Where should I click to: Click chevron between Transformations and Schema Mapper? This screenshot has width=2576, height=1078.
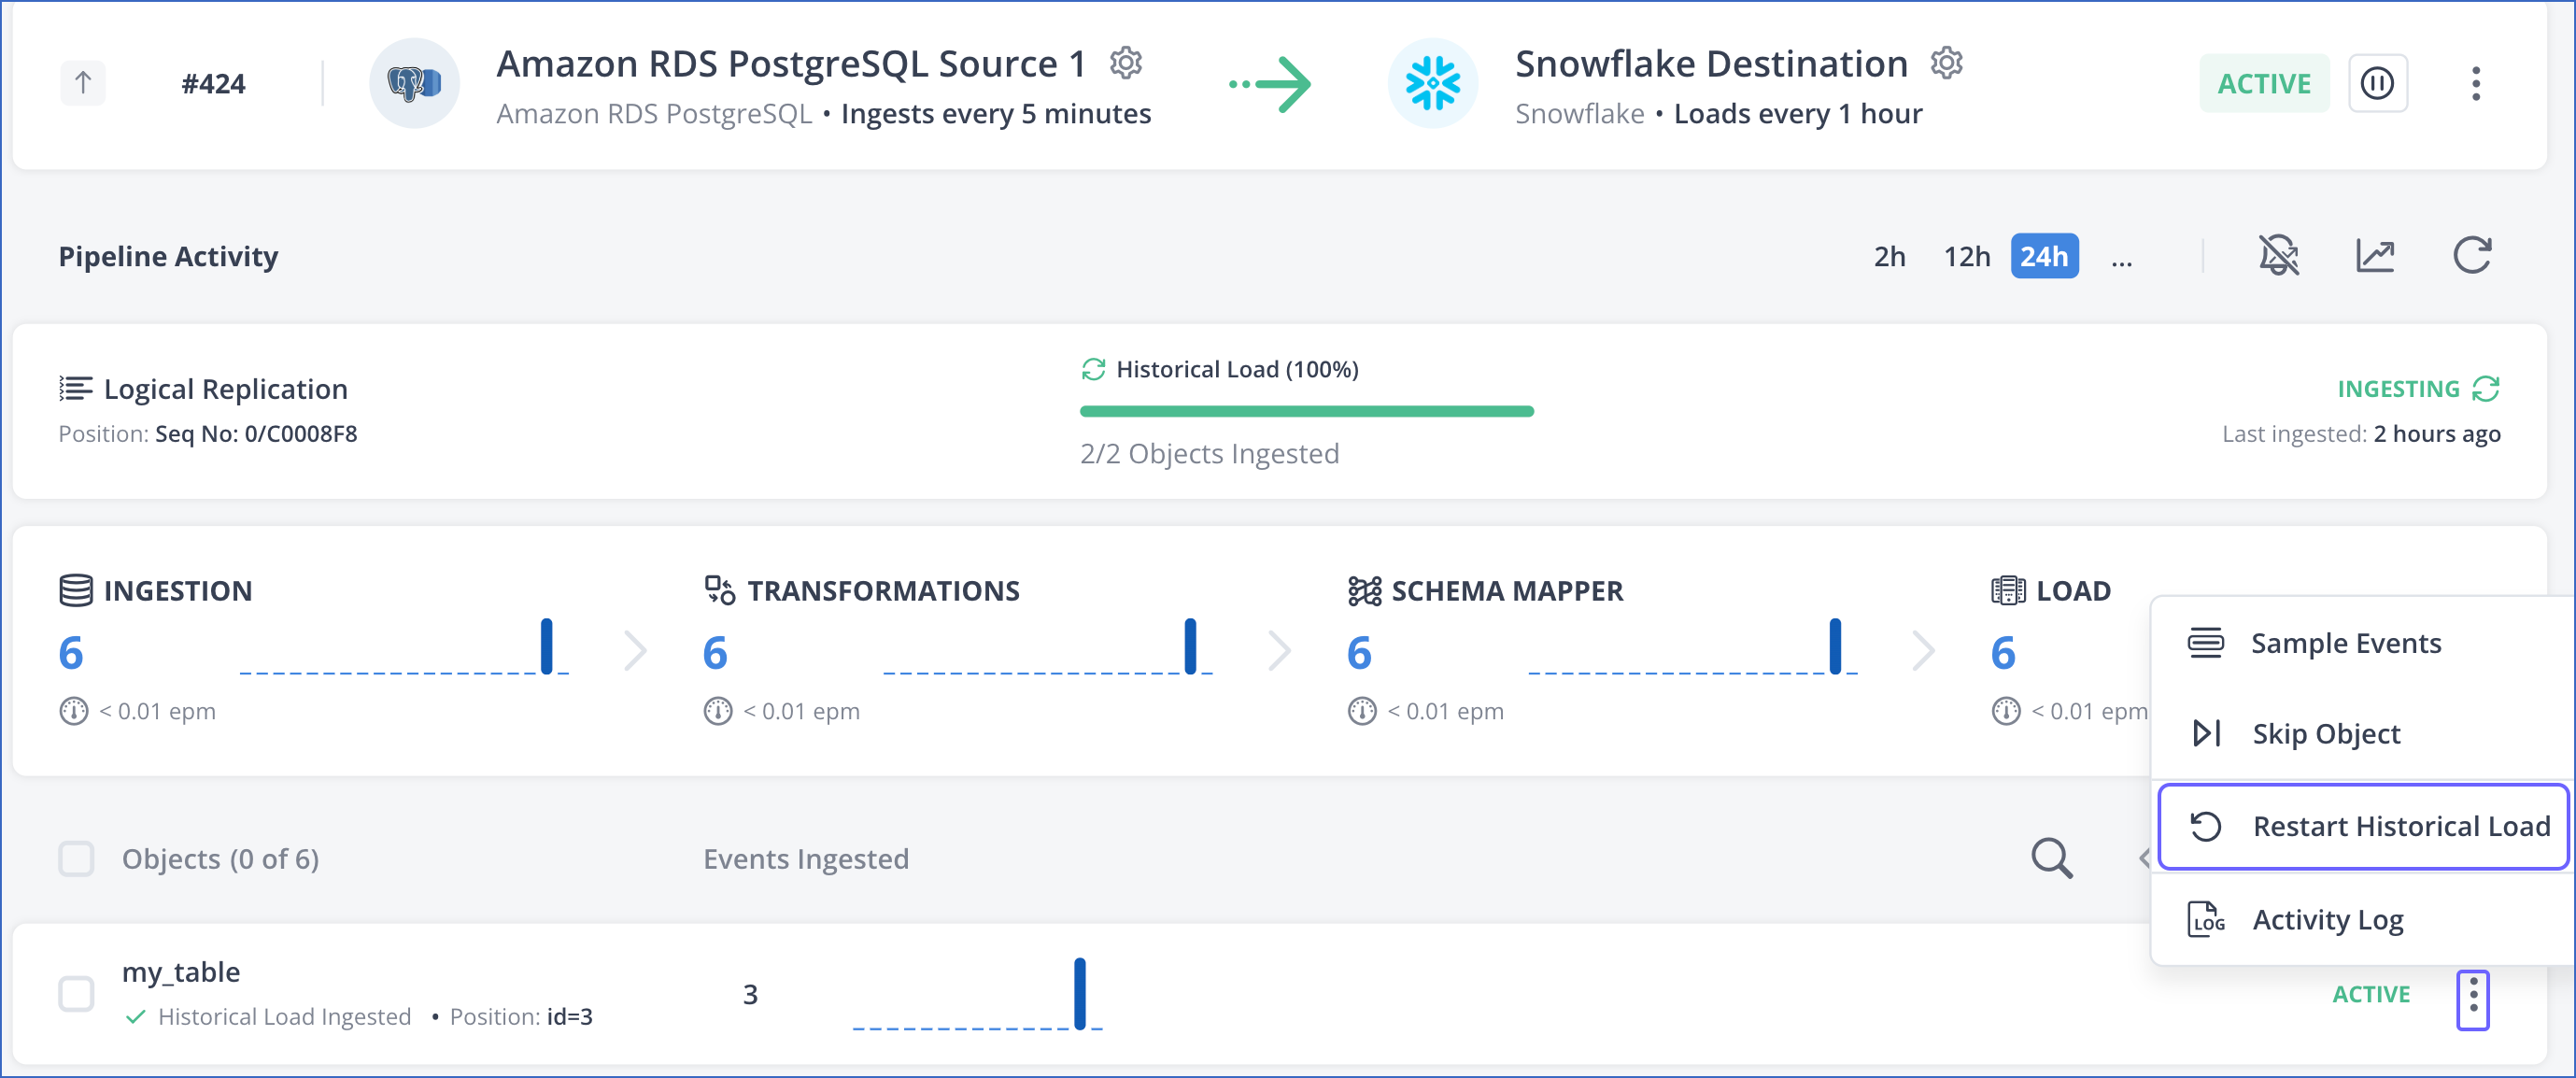[x=1279, y=651]
